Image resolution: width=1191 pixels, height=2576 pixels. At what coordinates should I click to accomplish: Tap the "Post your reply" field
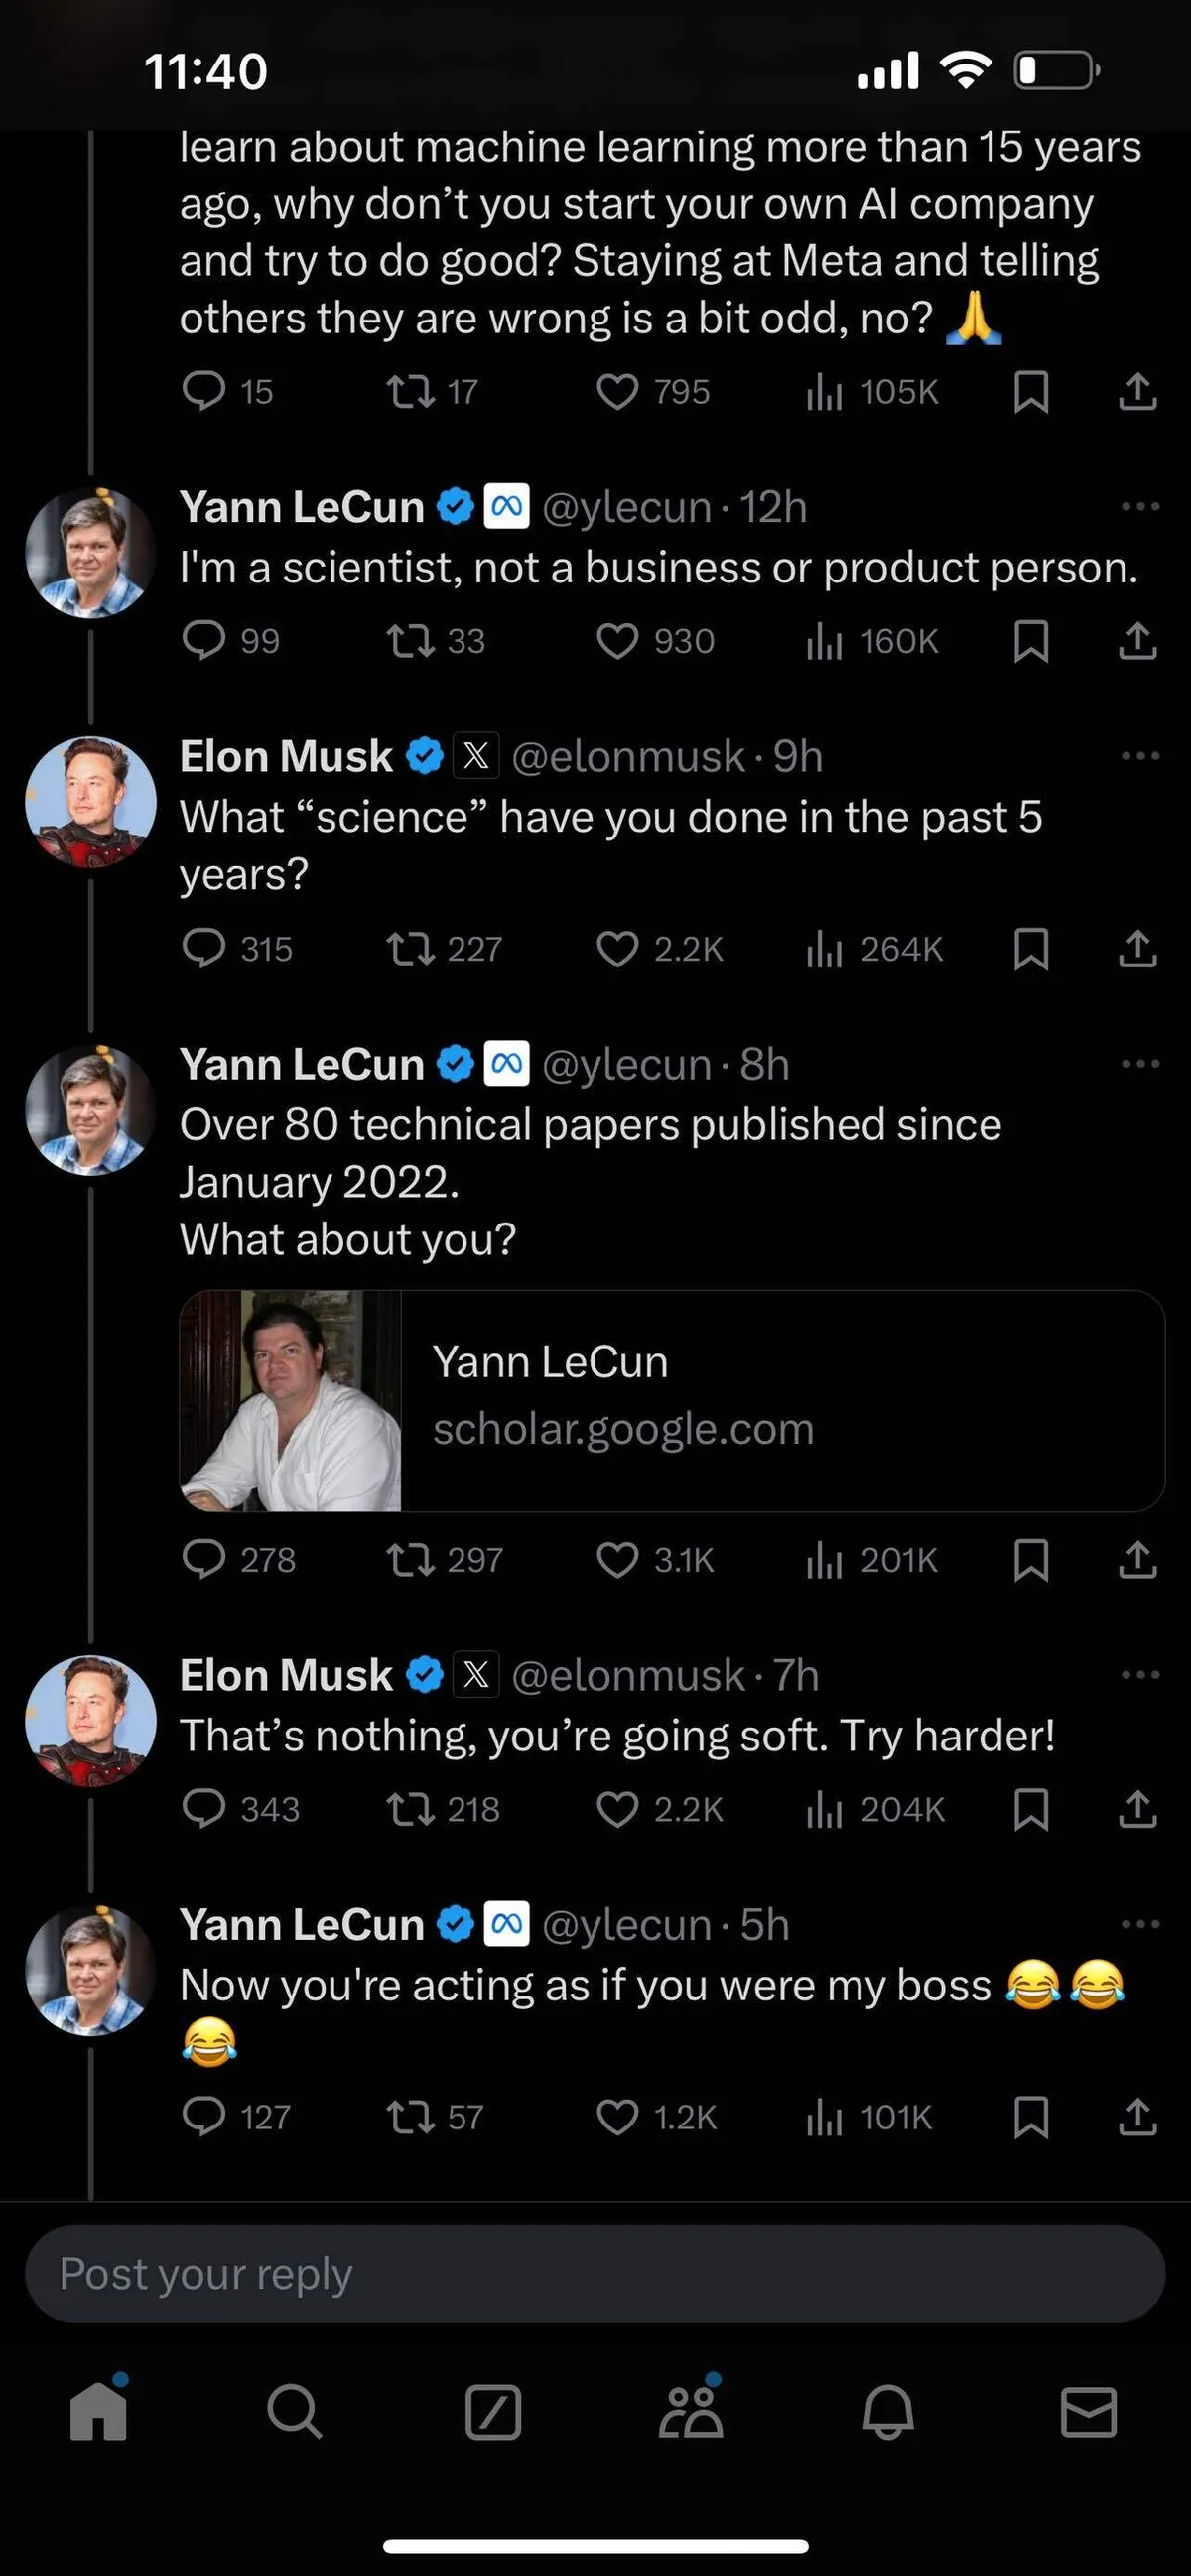tap(595, 2274)
